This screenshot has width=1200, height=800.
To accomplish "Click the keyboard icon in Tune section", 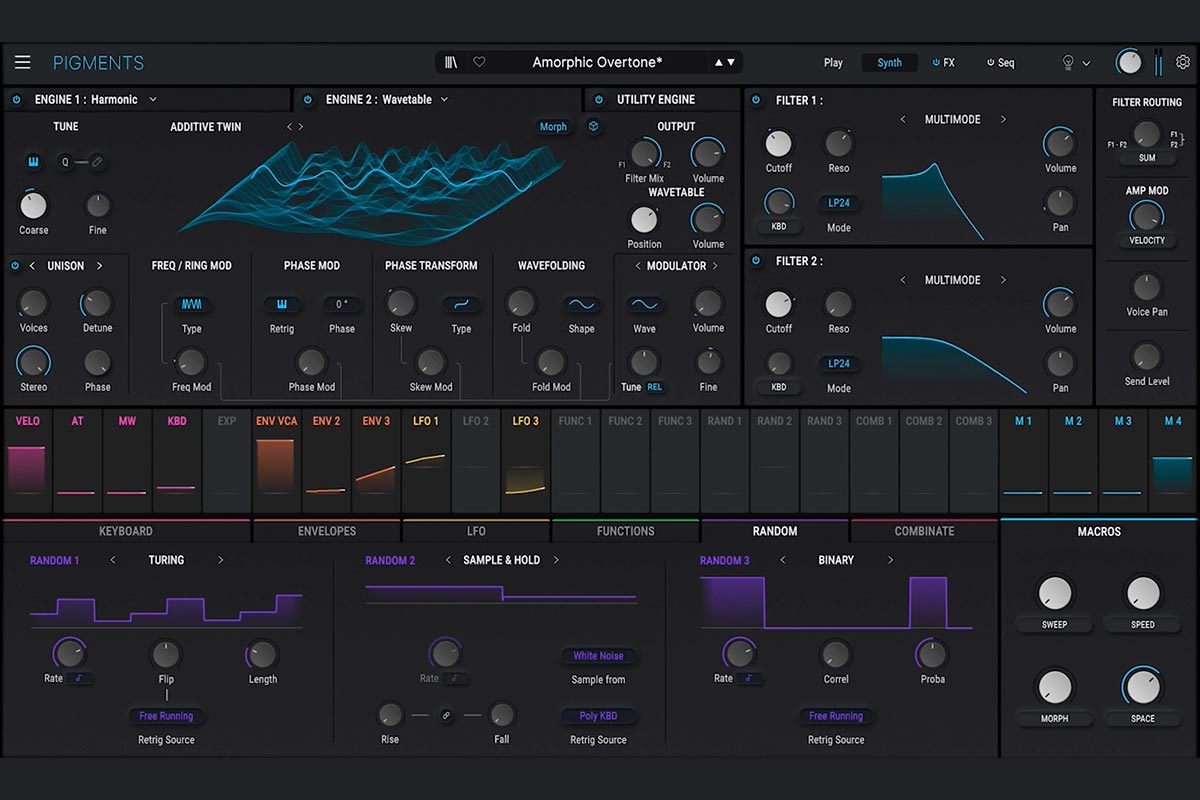I will coord(33,162).
